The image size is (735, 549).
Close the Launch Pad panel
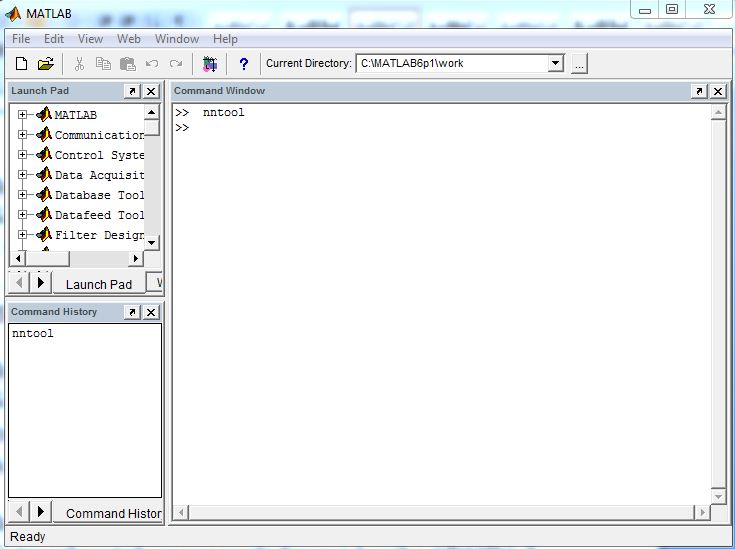coord(151,91)
